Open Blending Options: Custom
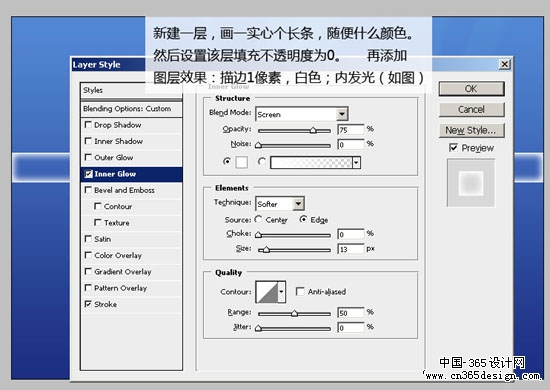Screen dimensions: 550x390 click(131, 109)
